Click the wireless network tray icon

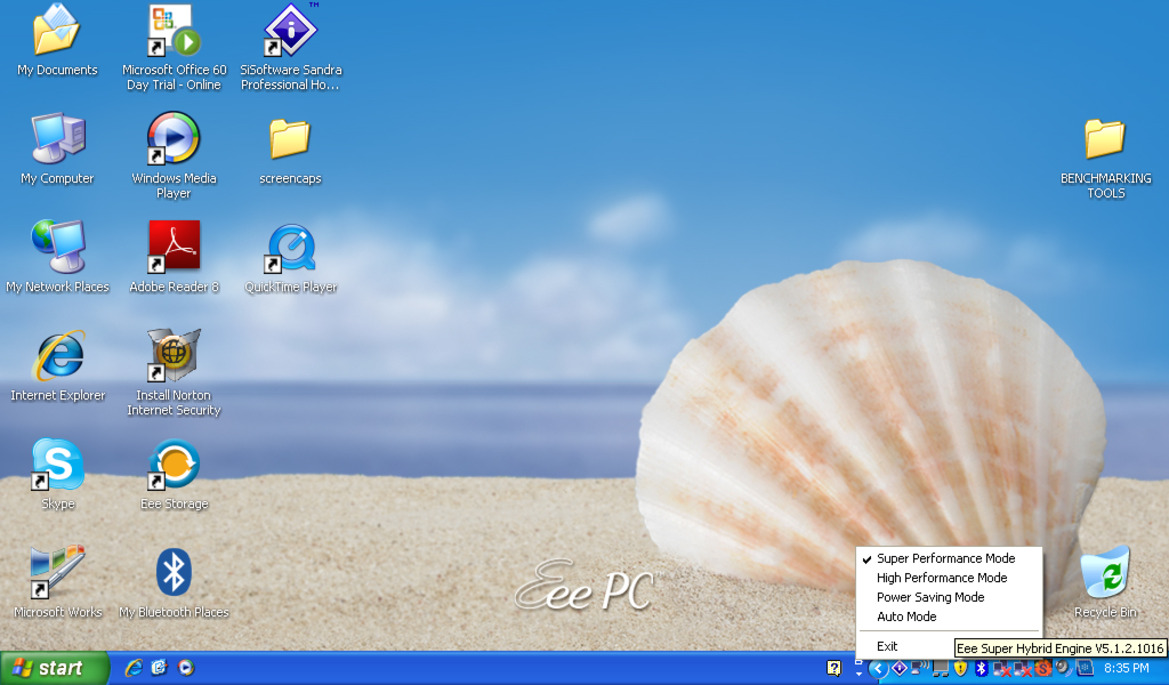[x=919, y=668]
